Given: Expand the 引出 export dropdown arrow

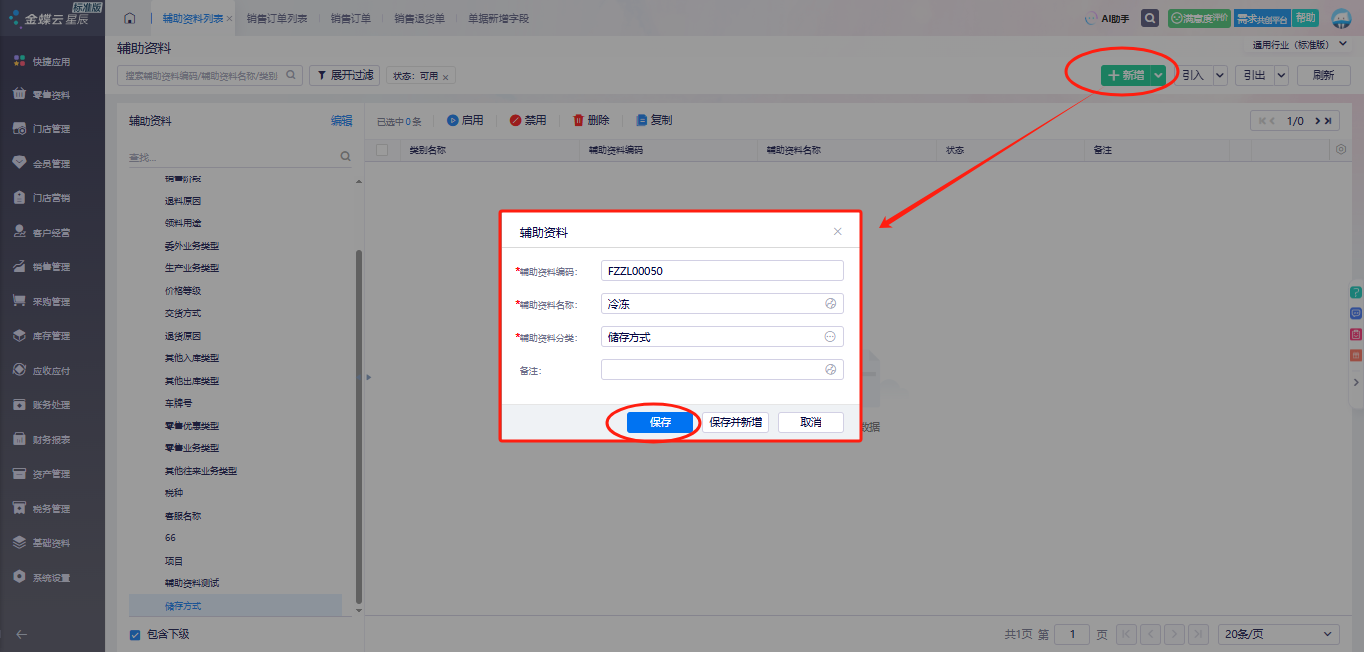Looking at the screenshot, I should click(x=1281, y=75).
